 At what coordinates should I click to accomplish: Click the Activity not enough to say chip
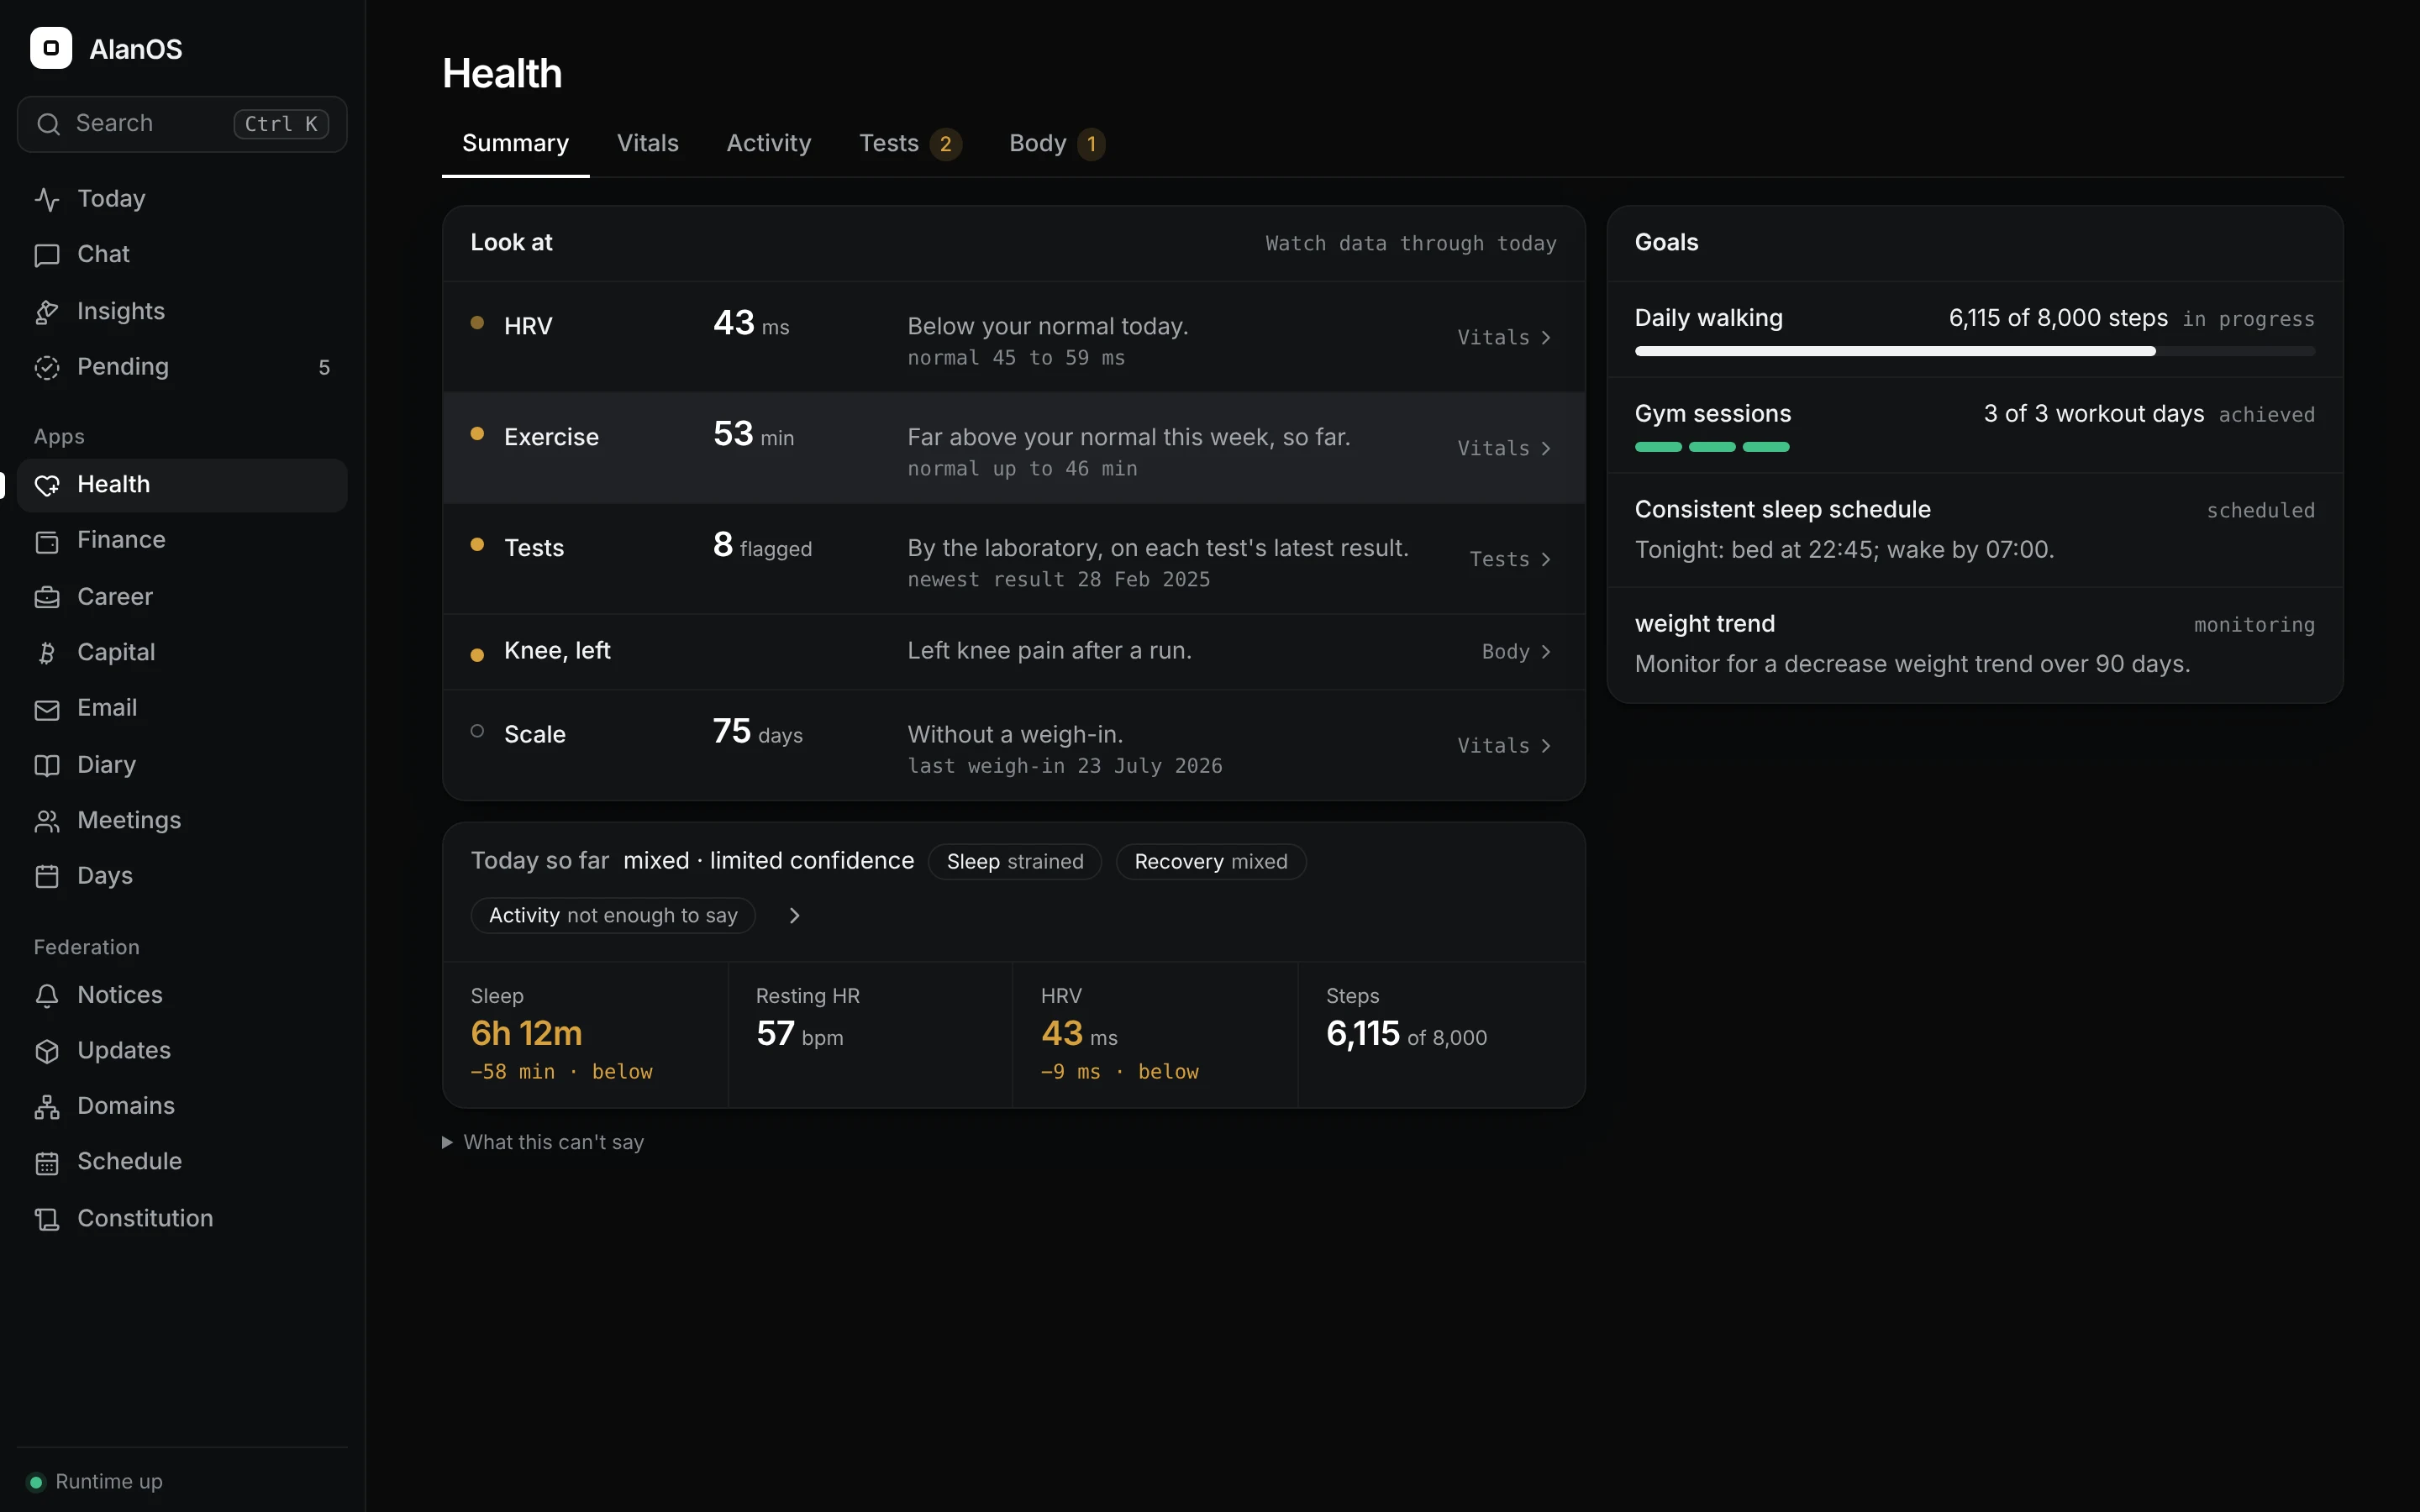point(613,915)
